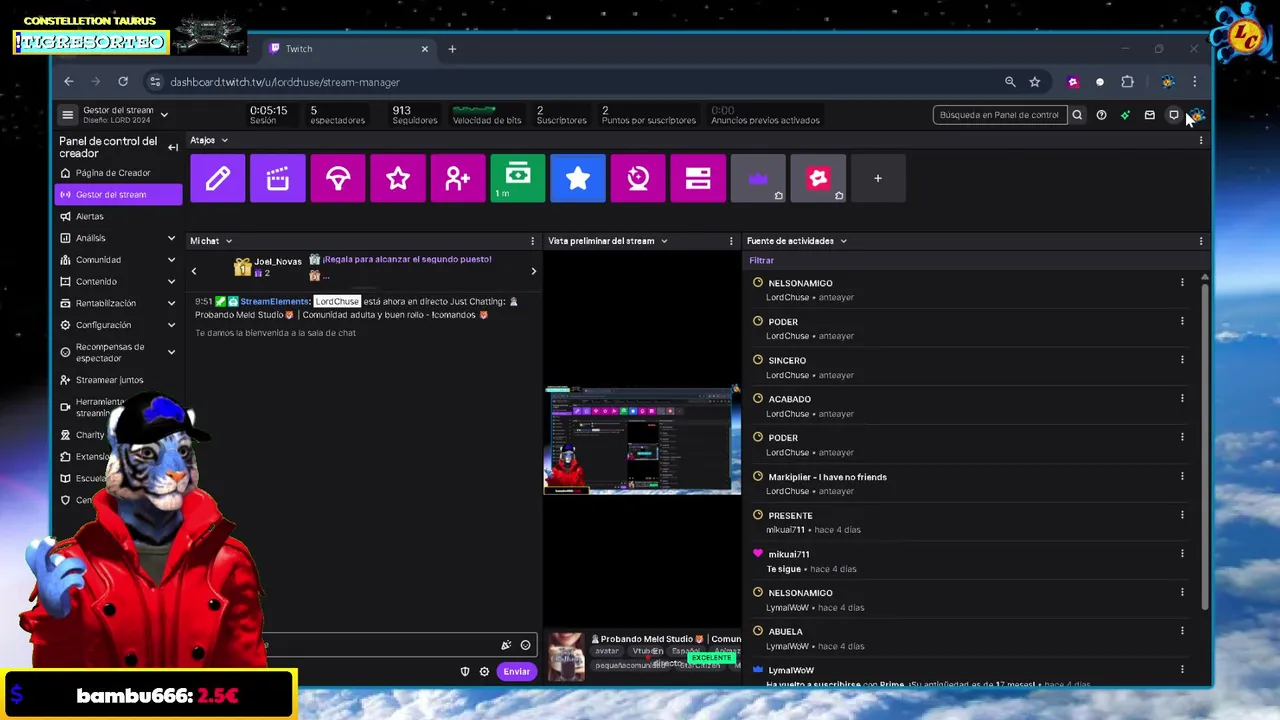Open the help question mark icon
This screenshot has height=720, width=1280.
[1101, 115]
